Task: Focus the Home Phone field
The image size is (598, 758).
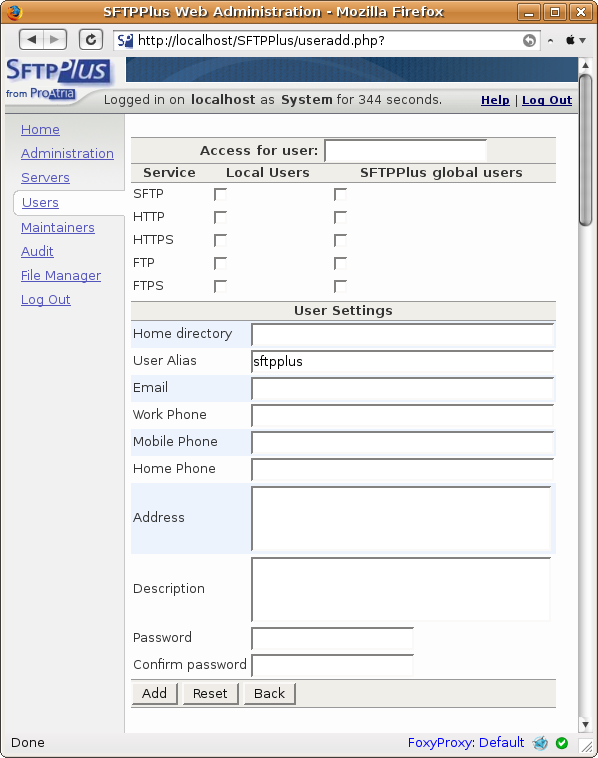Action: point(402,469)
